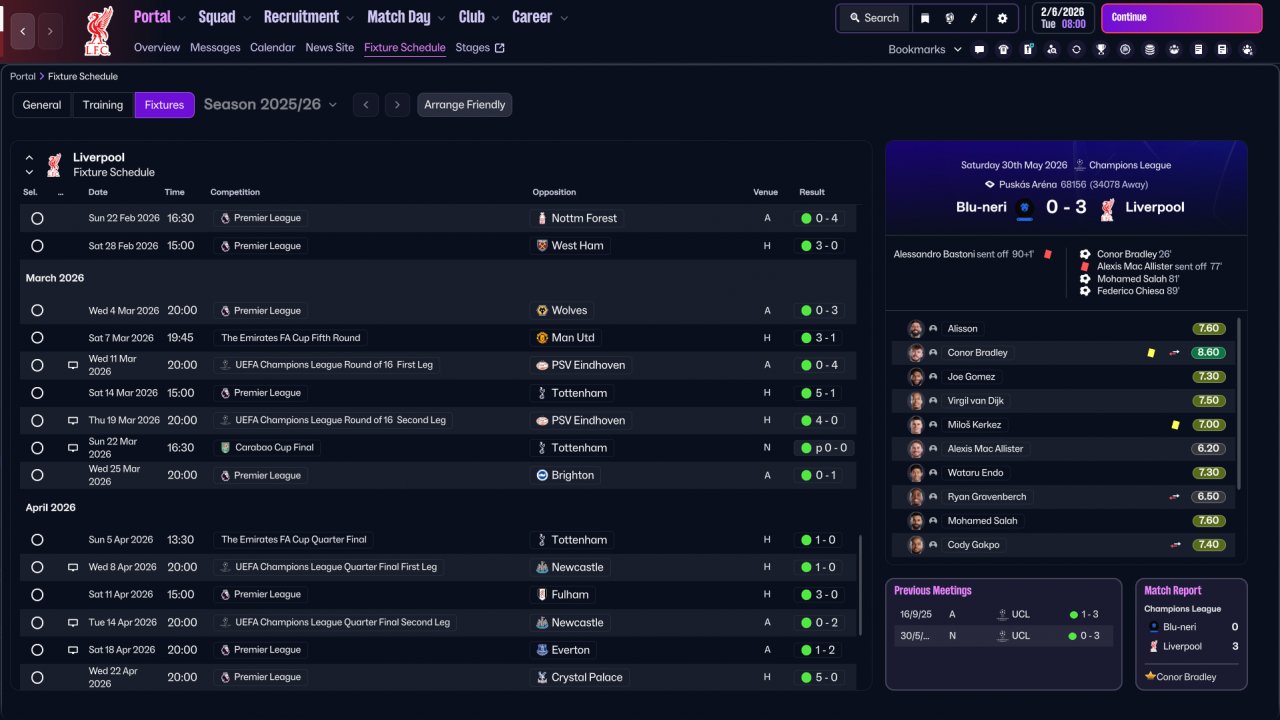Select the Sun 22 Feb Nottm Forest fixture radio
The image size is (1280, 720).
tap(37, 218)
